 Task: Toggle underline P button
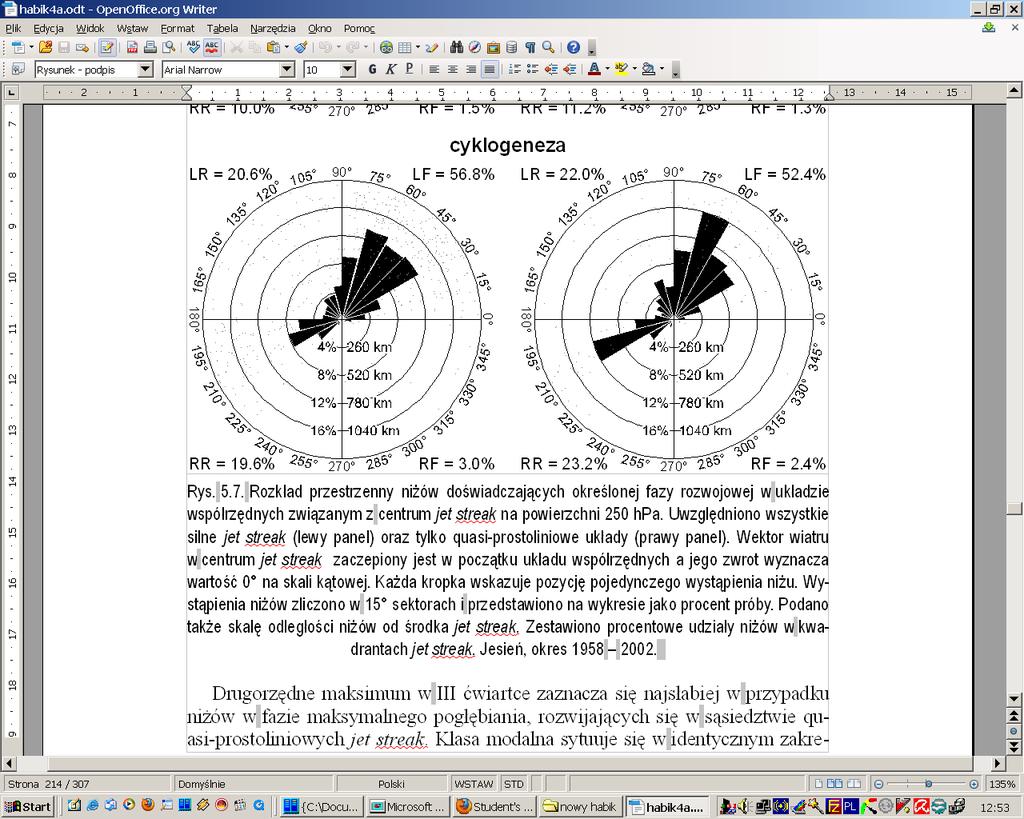coord(409,69)
